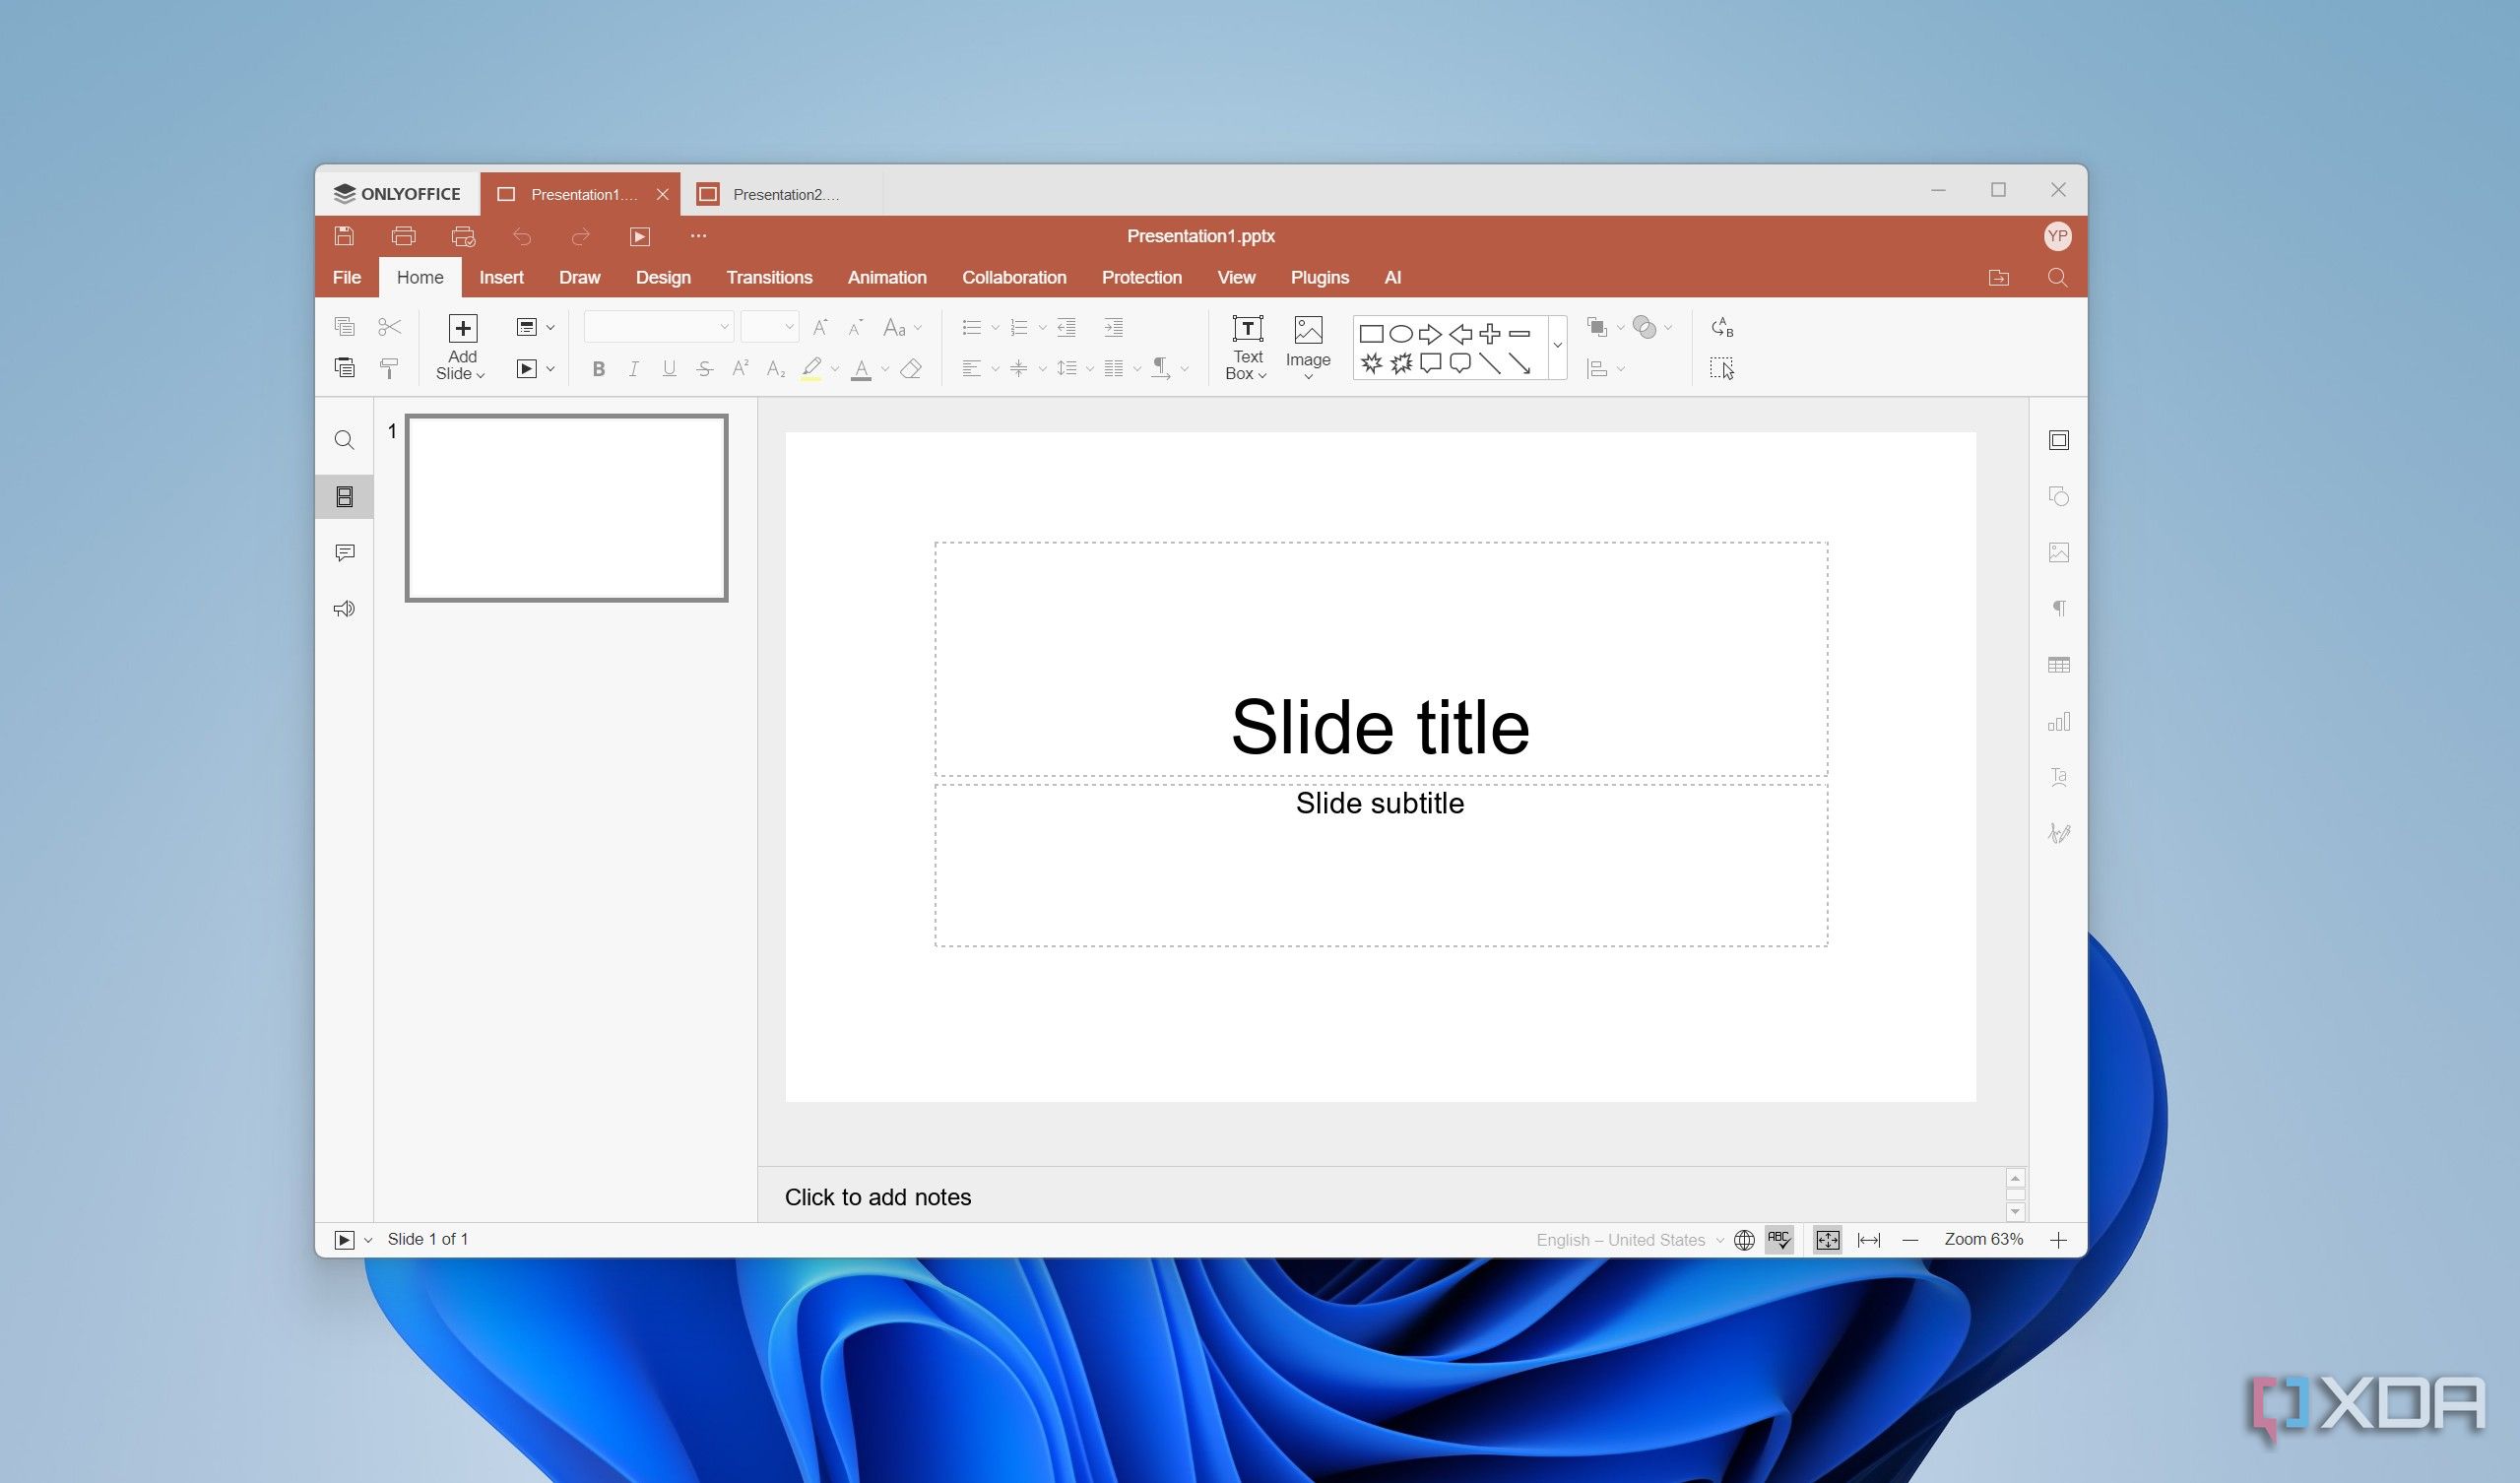The width and height of the screenshot is (2520, 1483).
Task: Select the rectangle shape from the shape gallery
Action: point(1371,334)
